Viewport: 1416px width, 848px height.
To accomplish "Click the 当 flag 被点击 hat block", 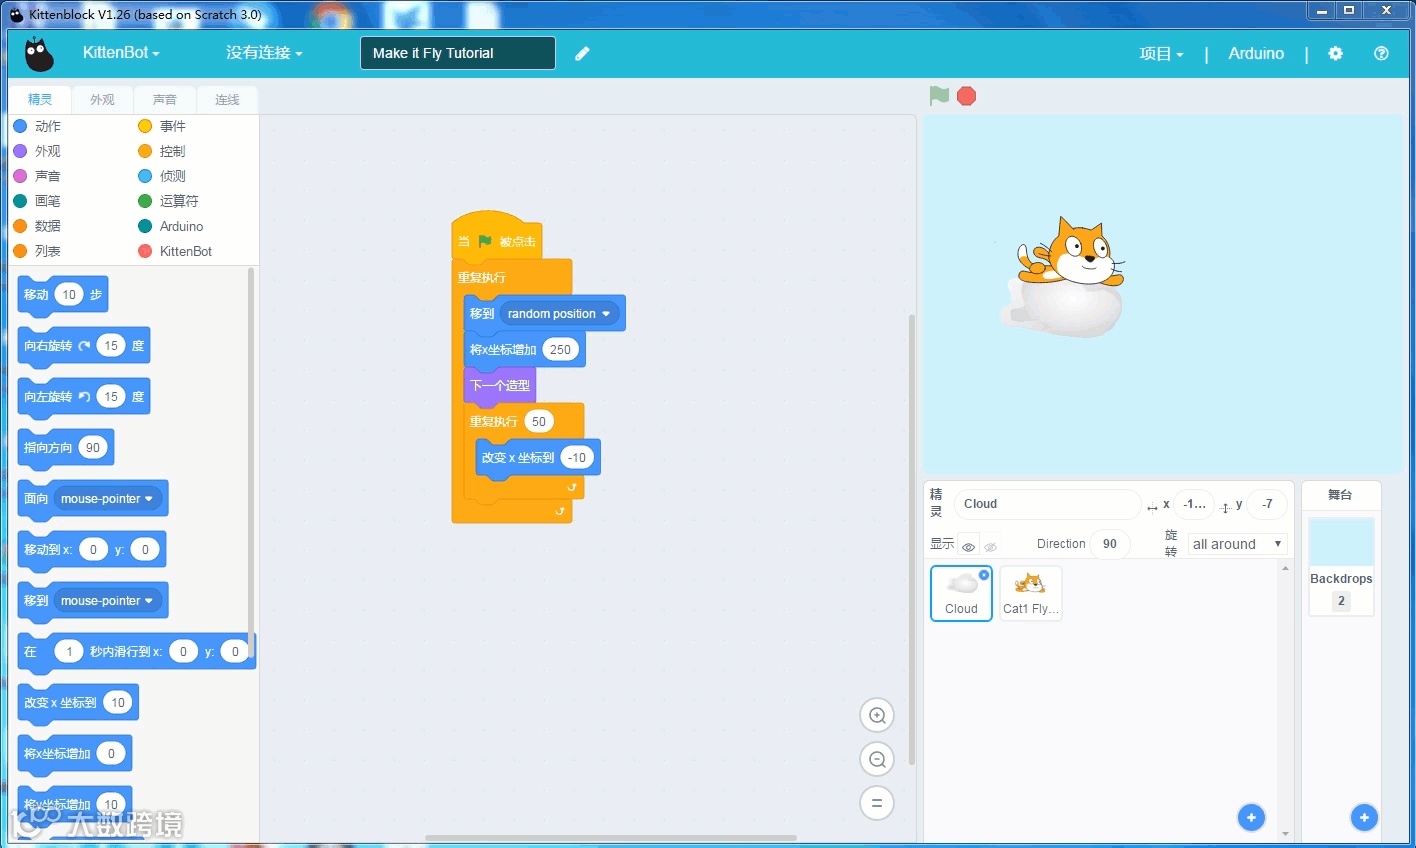I will click(x=497, y=236).
